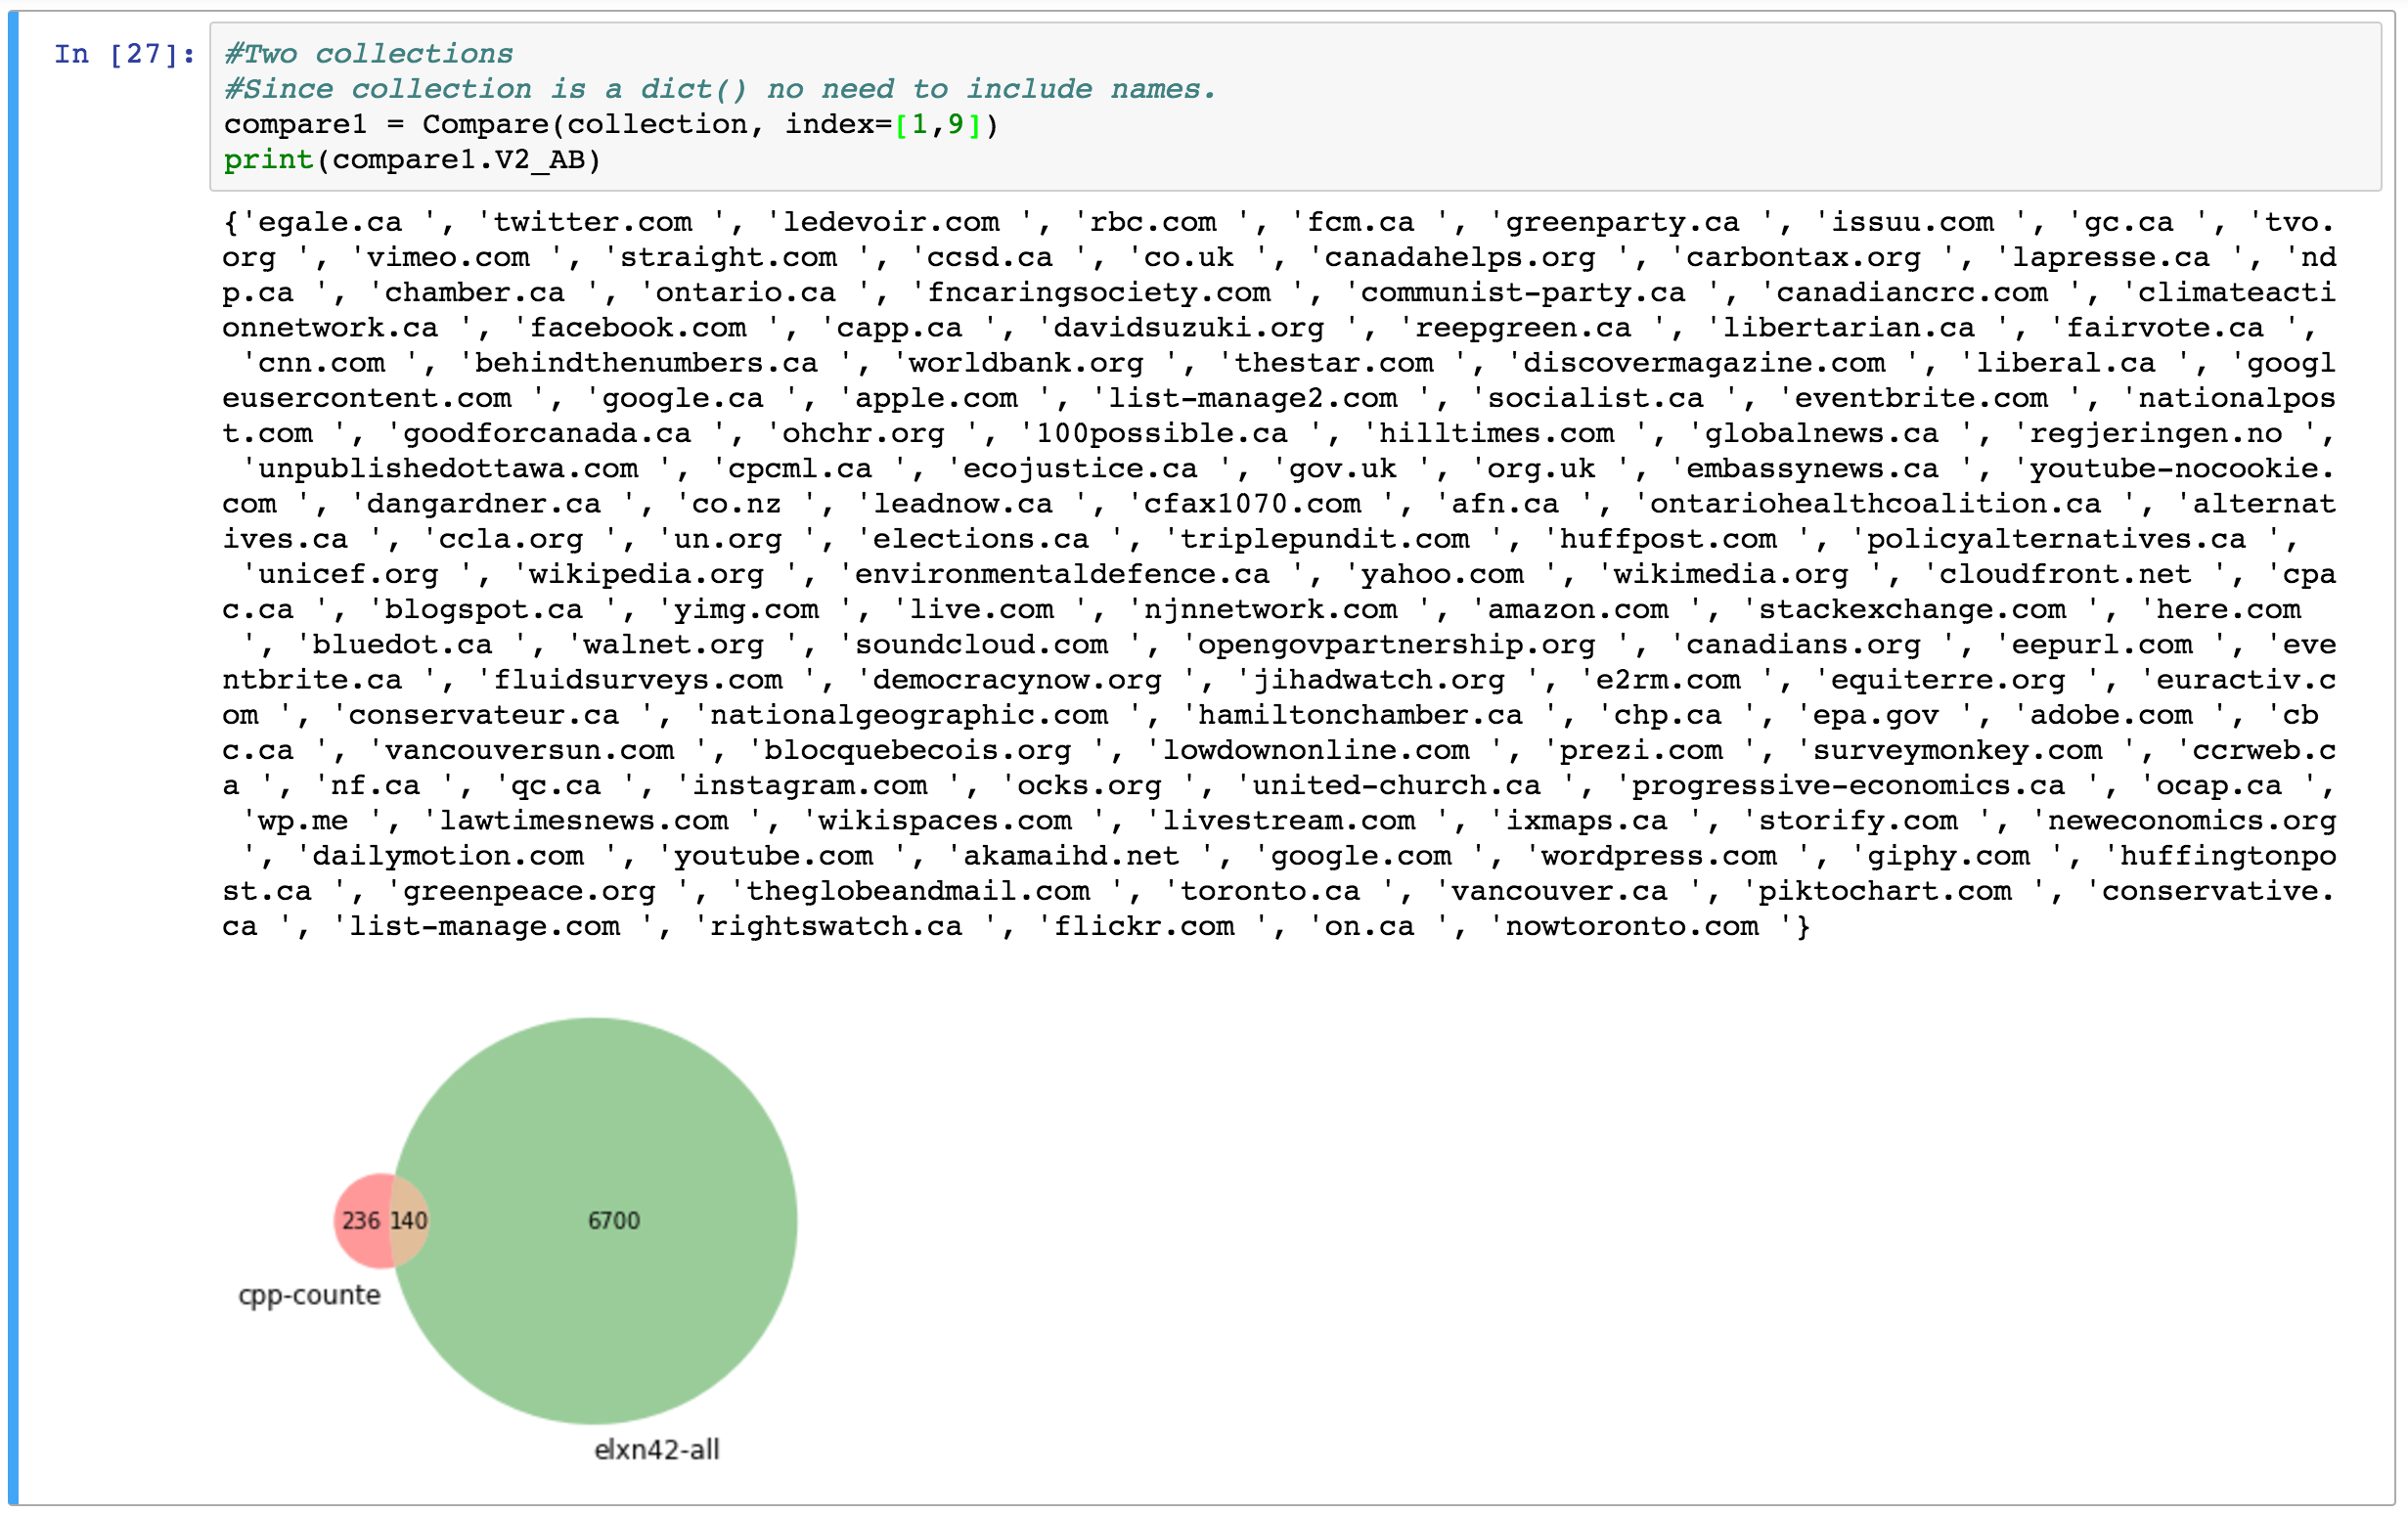2408x1514 pixels.
Task: Click the elxn42-all label below the circle
Action: pyautogui.click(x=657, y=1450)
